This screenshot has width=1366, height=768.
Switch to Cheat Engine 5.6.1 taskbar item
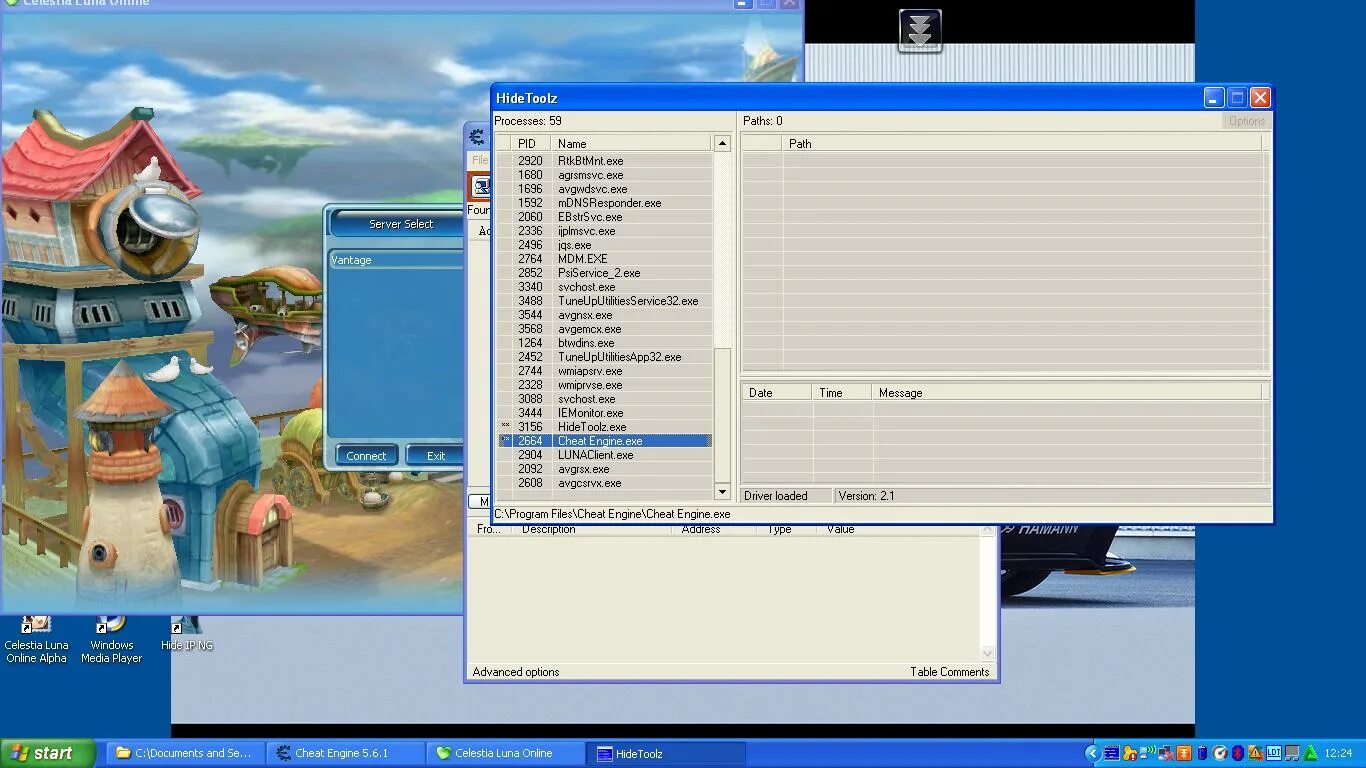347,753
